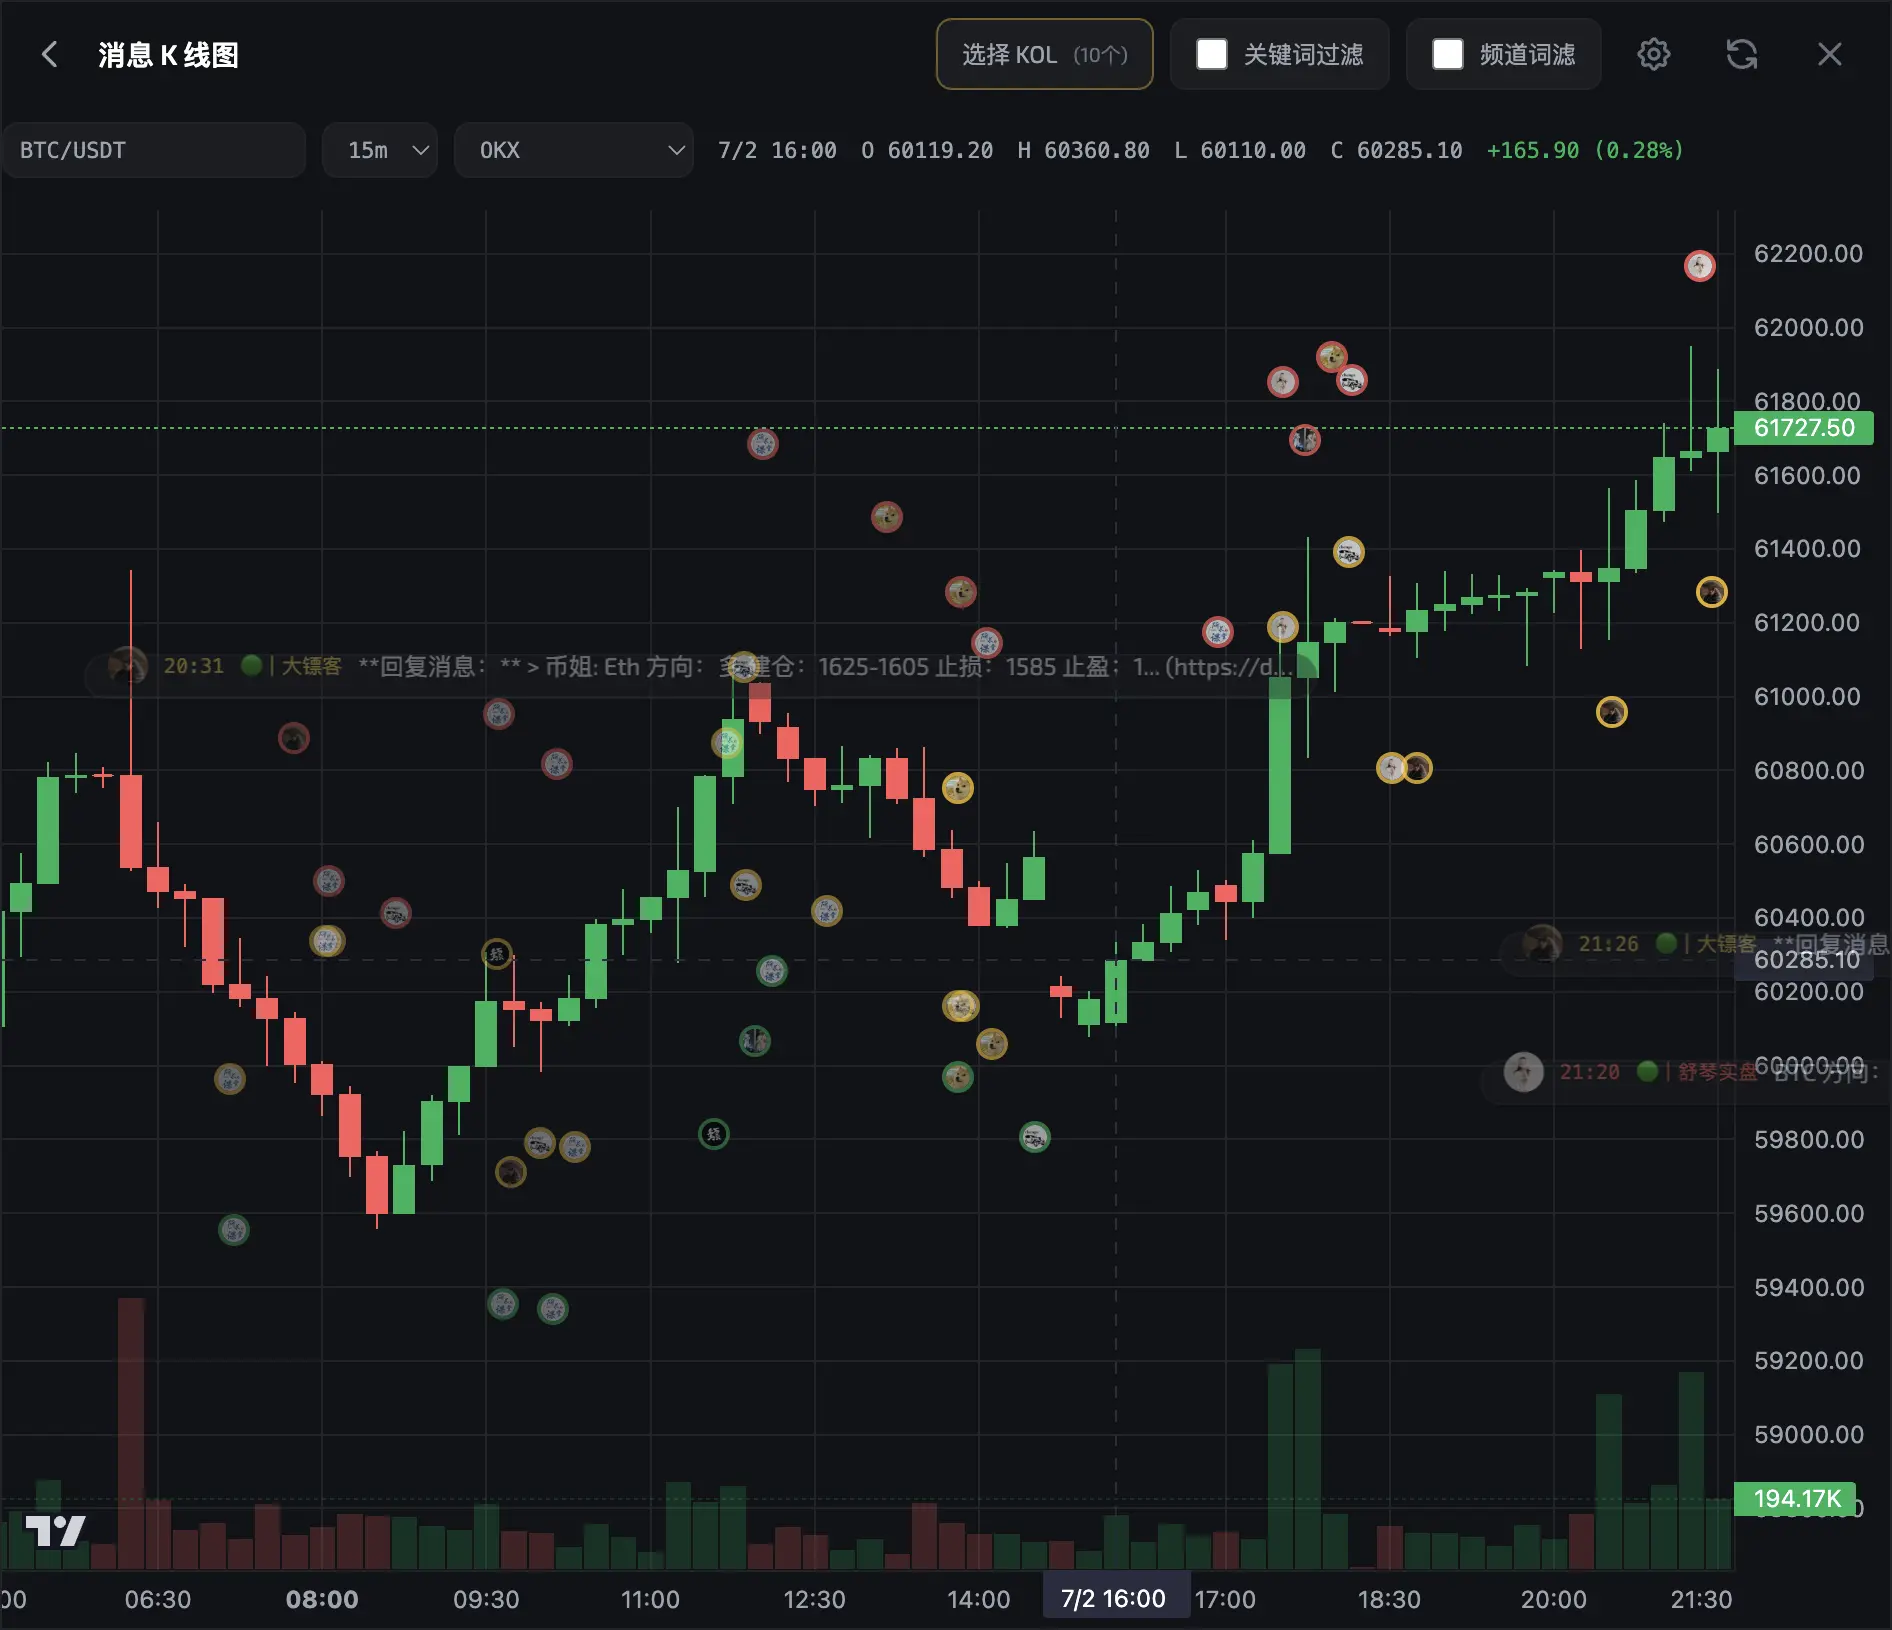The height and width of the screenshot is (1630, 1892).
Task: Open the OKX exchange dropdown
Action: point(574,150)
